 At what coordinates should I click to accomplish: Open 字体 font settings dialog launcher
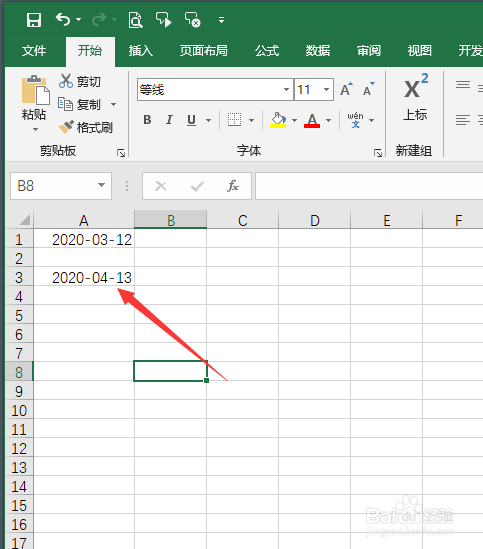click(378, 153)
